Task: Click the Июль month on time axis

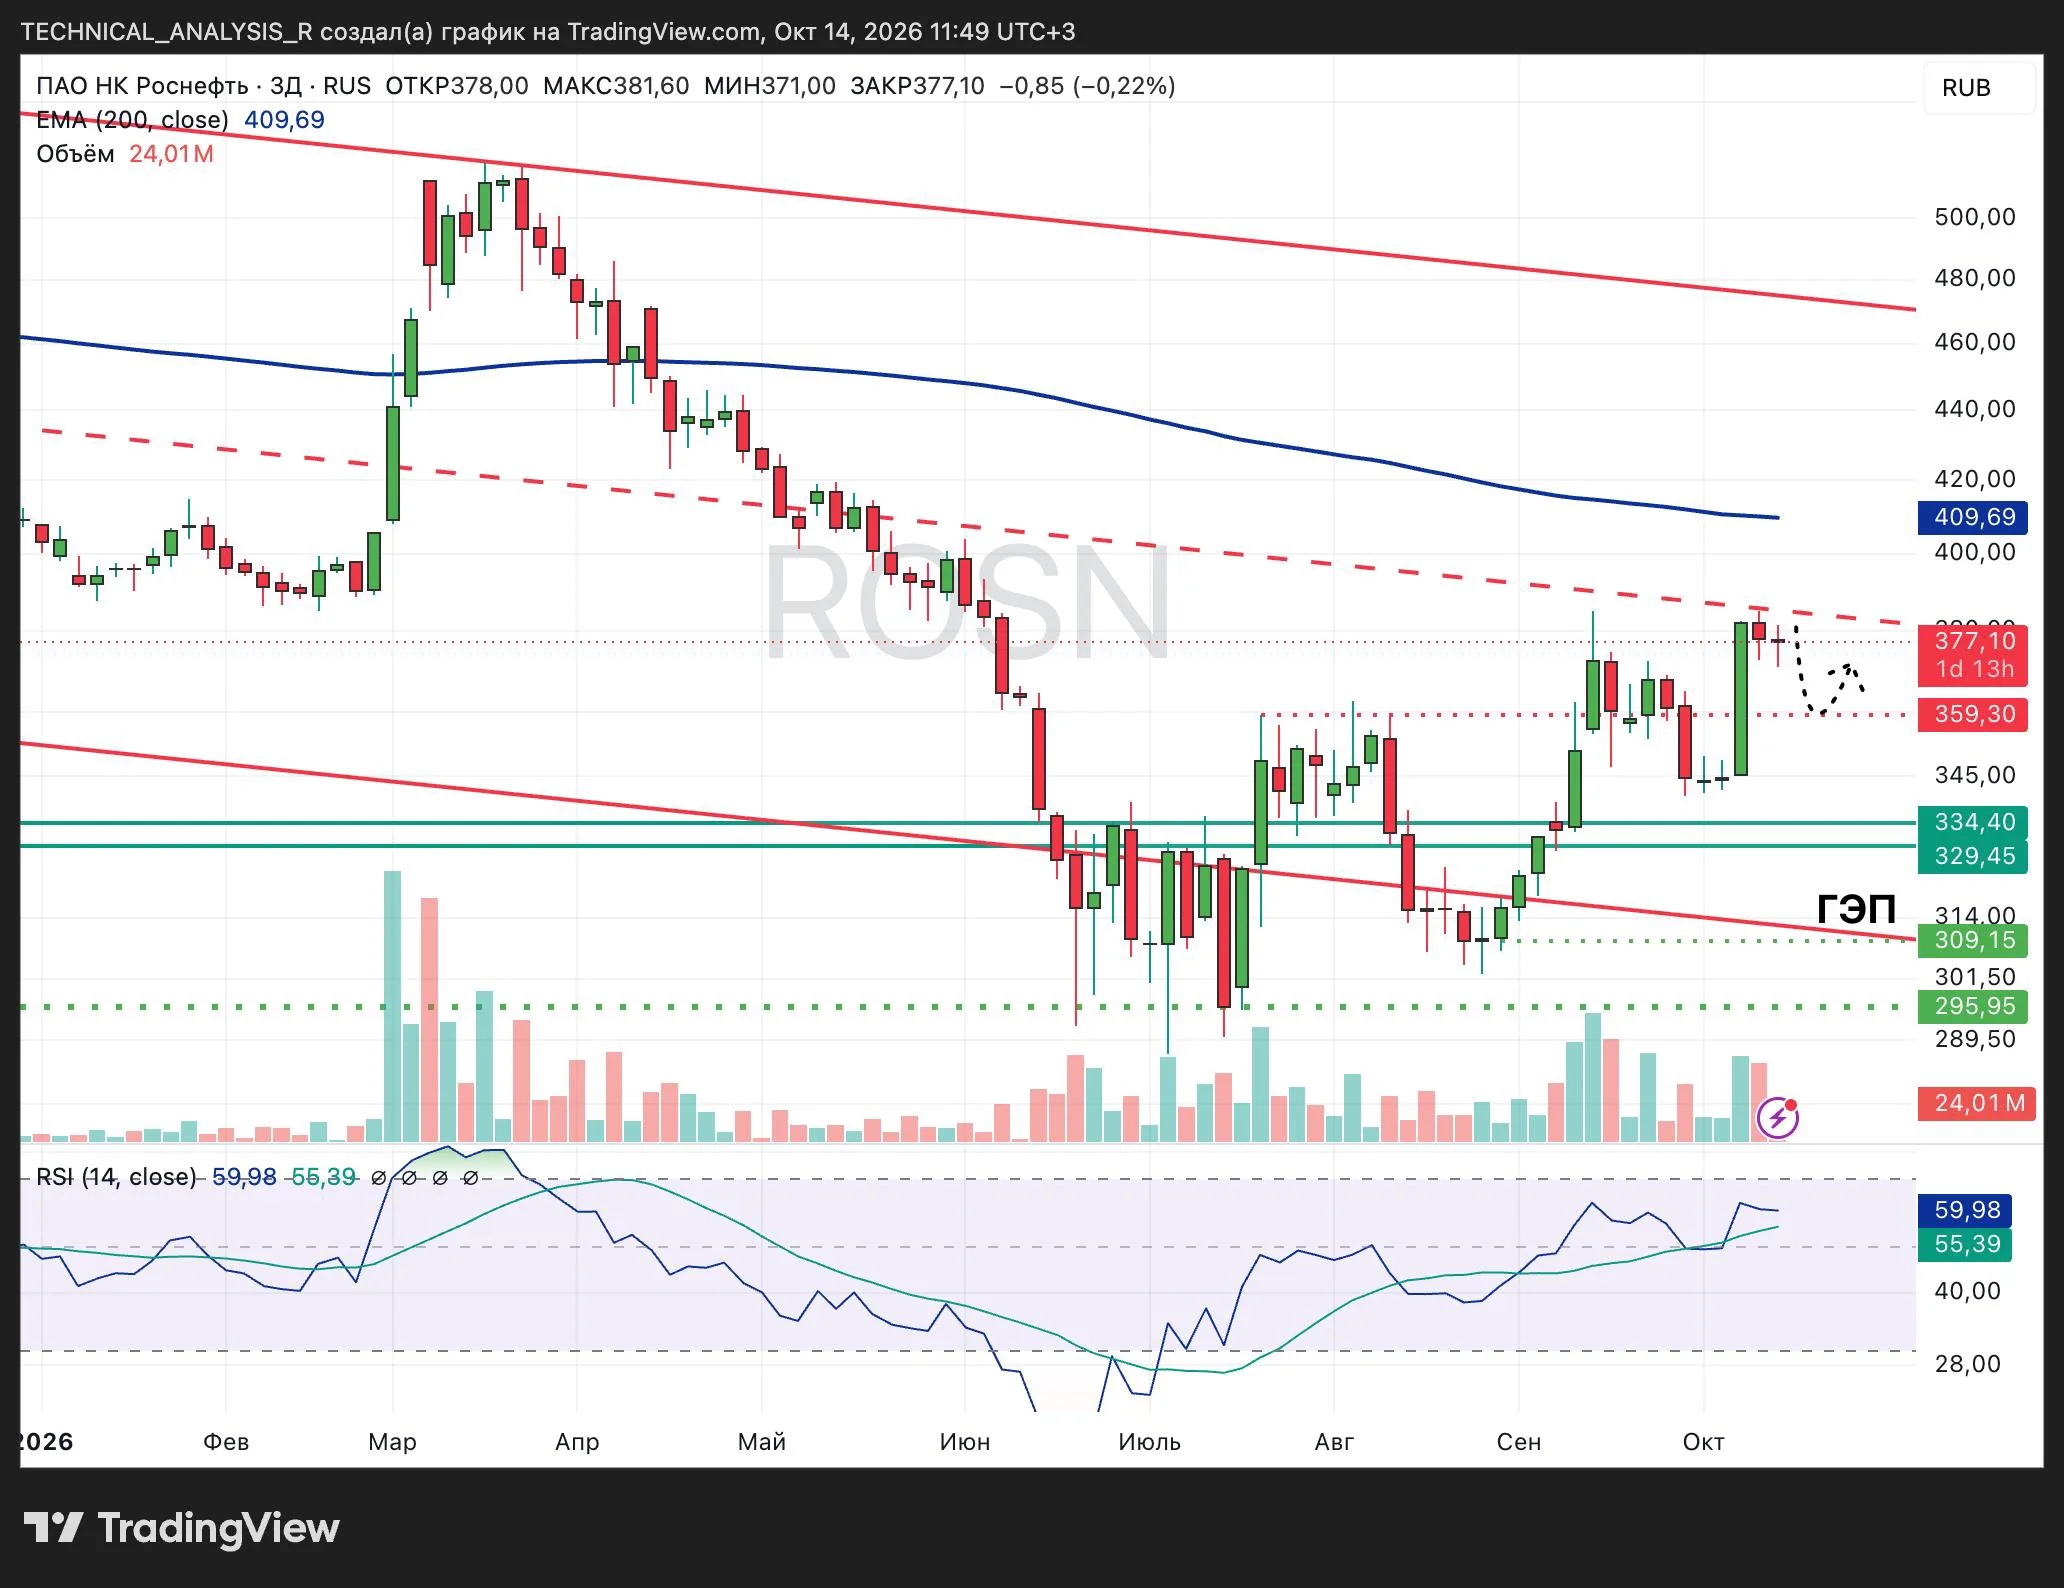Action: (x=1149, y=1442)
